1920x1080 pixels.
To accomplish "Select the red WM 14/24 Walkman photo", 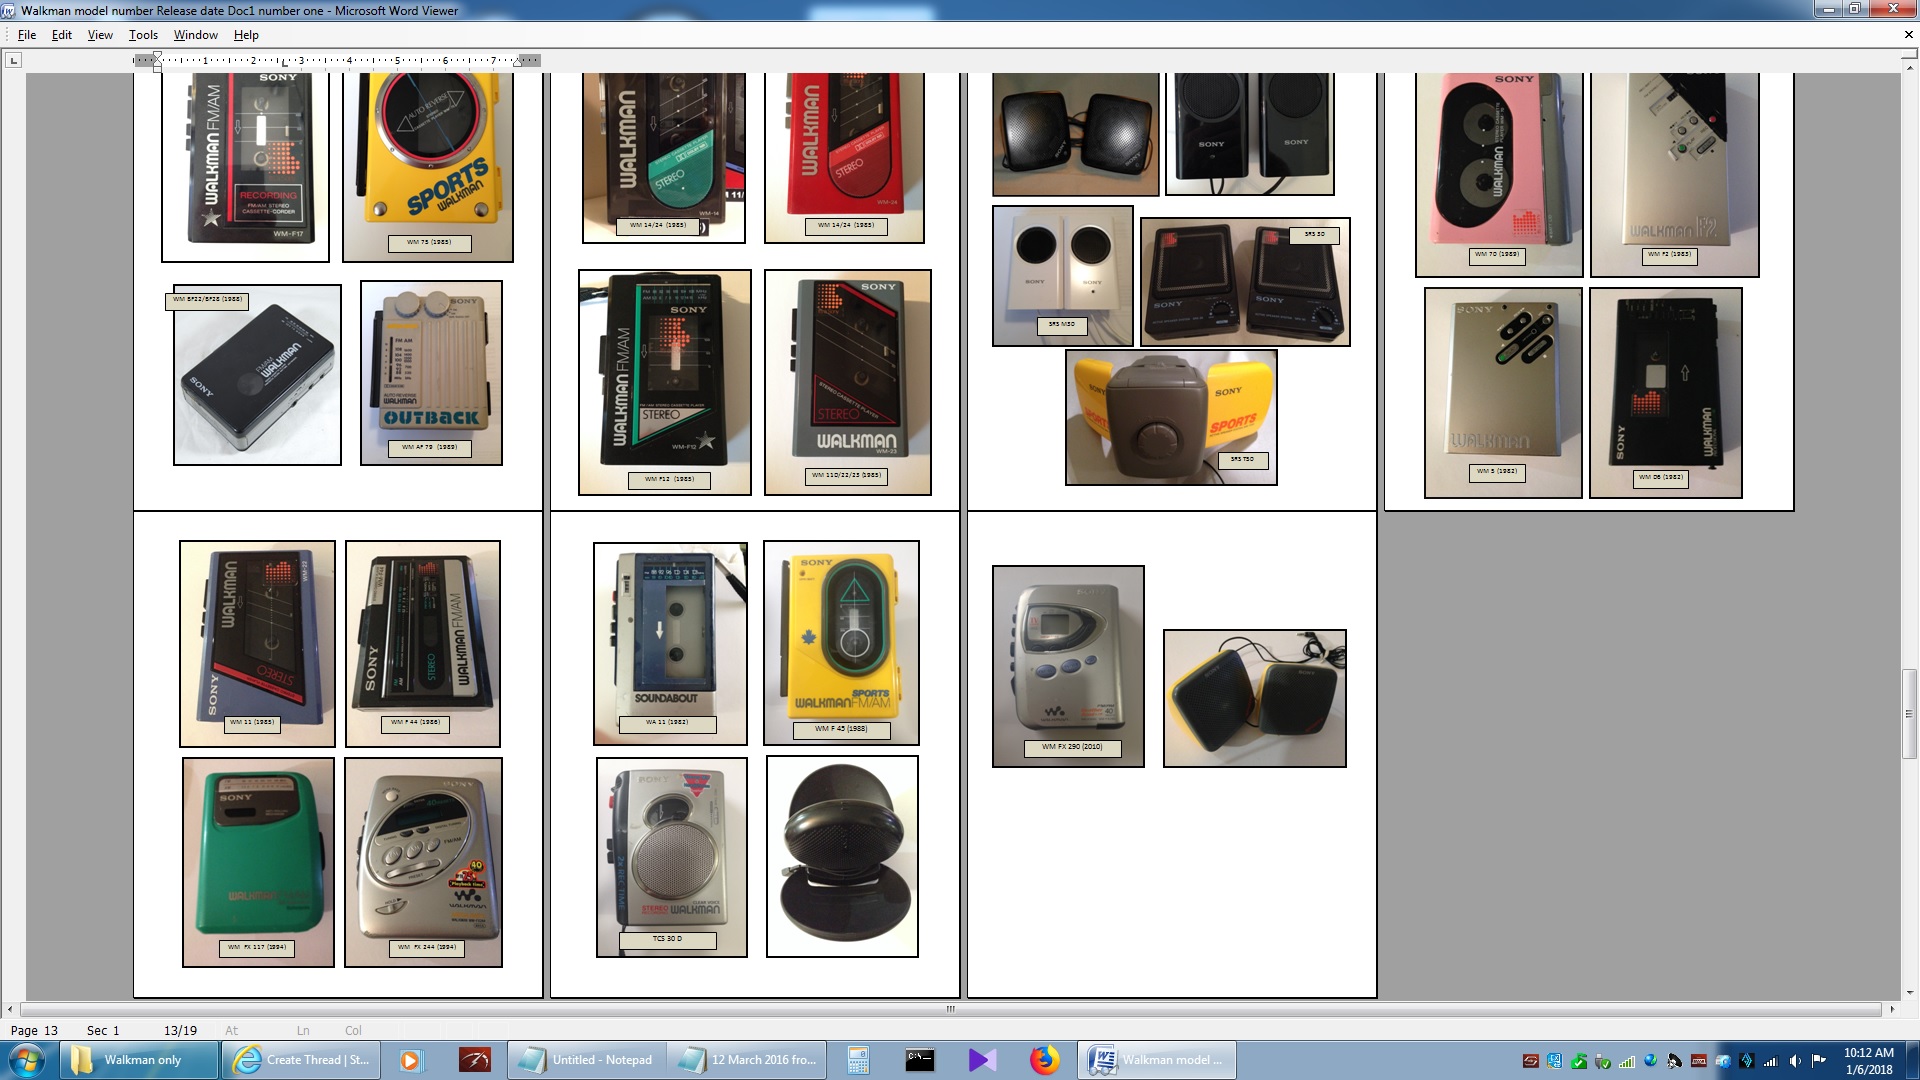I will pyautogui.click(x=844, y=158).
